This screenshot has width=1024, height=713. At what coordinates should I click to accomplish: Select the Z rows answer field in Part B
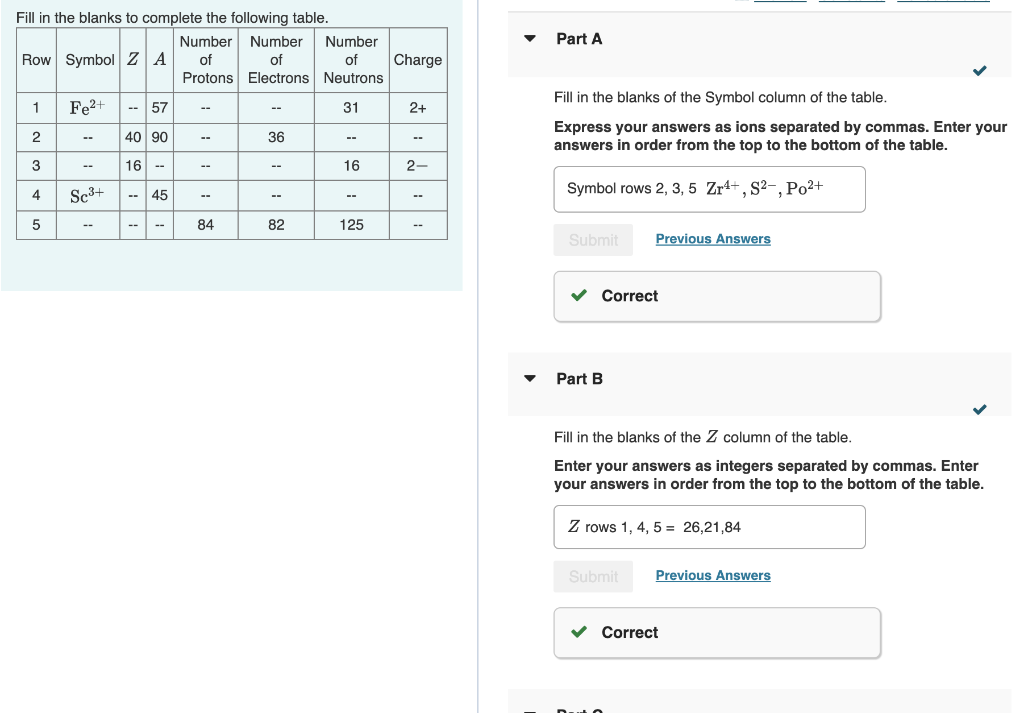tap(709, 527)
